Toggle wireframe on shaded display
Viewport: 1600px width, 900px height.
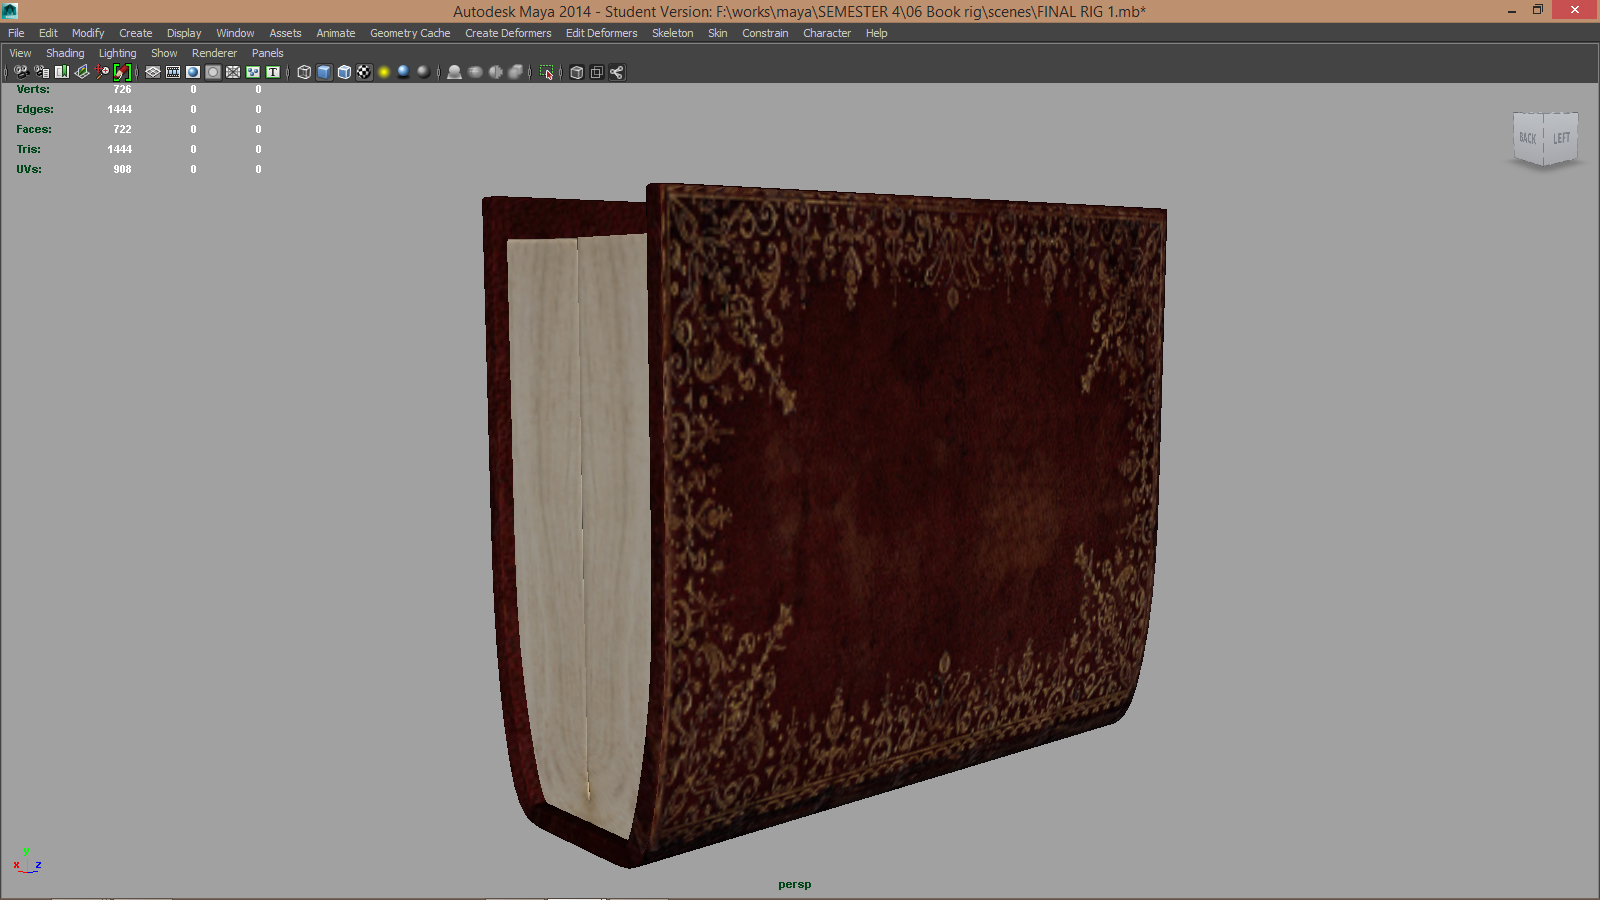pos(343,72)
